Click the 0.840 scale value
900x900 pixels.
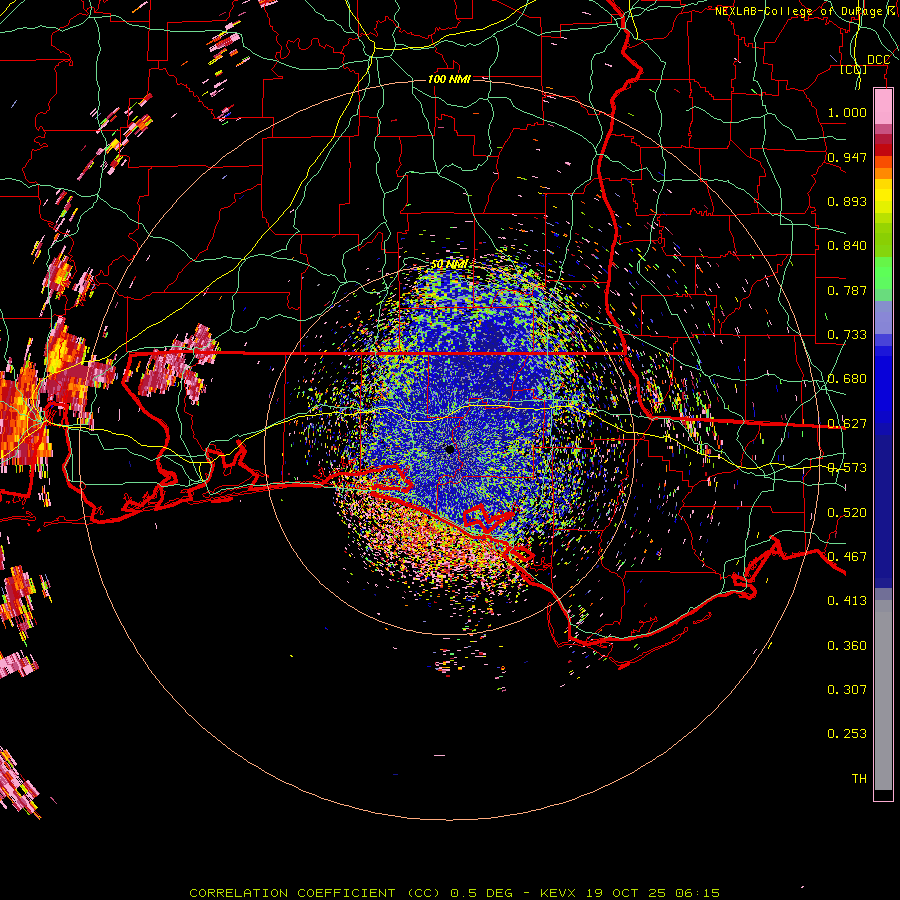(x=847, y=246)
